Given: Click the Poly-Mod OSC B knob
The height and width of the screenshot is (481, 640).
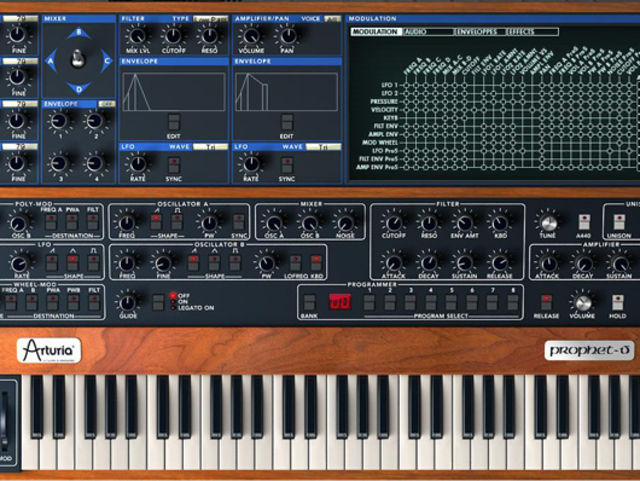Looking at the screenshot, I should [18, 223].
